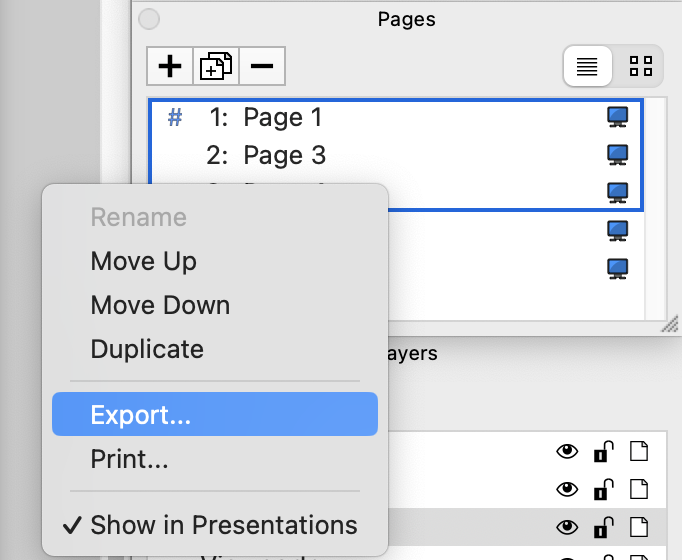Screen dimensions: 682x560
Task: Click the add page plus button
Action: (x=171, y=66)
